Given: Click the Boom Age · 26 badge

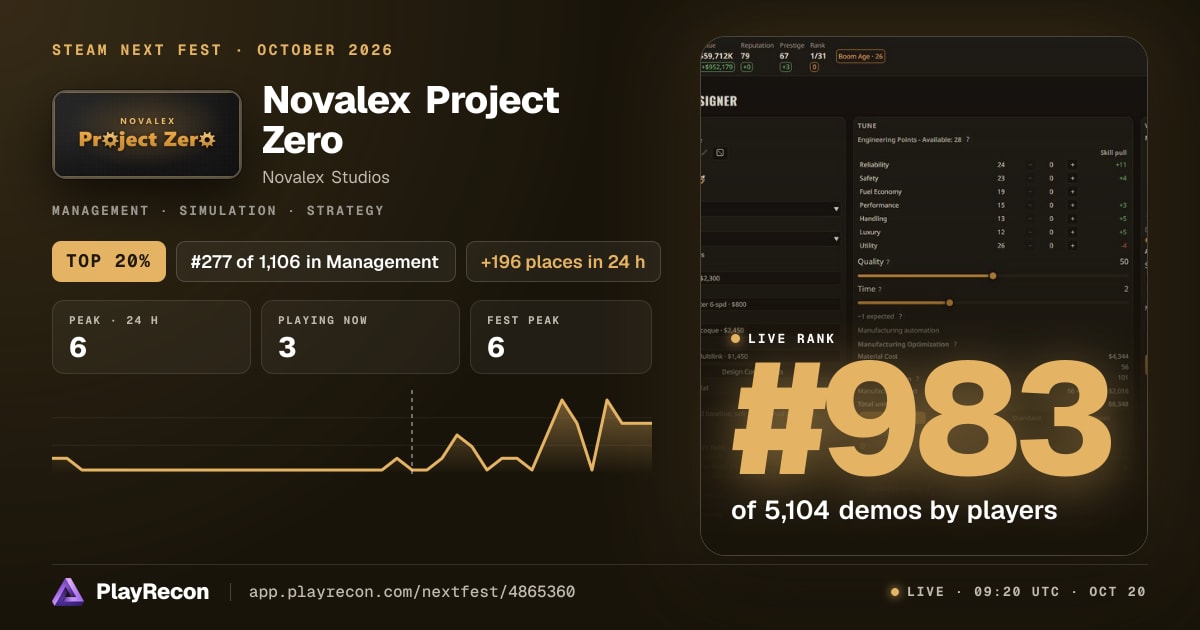Looking at the screenshot, I should coord(860,56).
